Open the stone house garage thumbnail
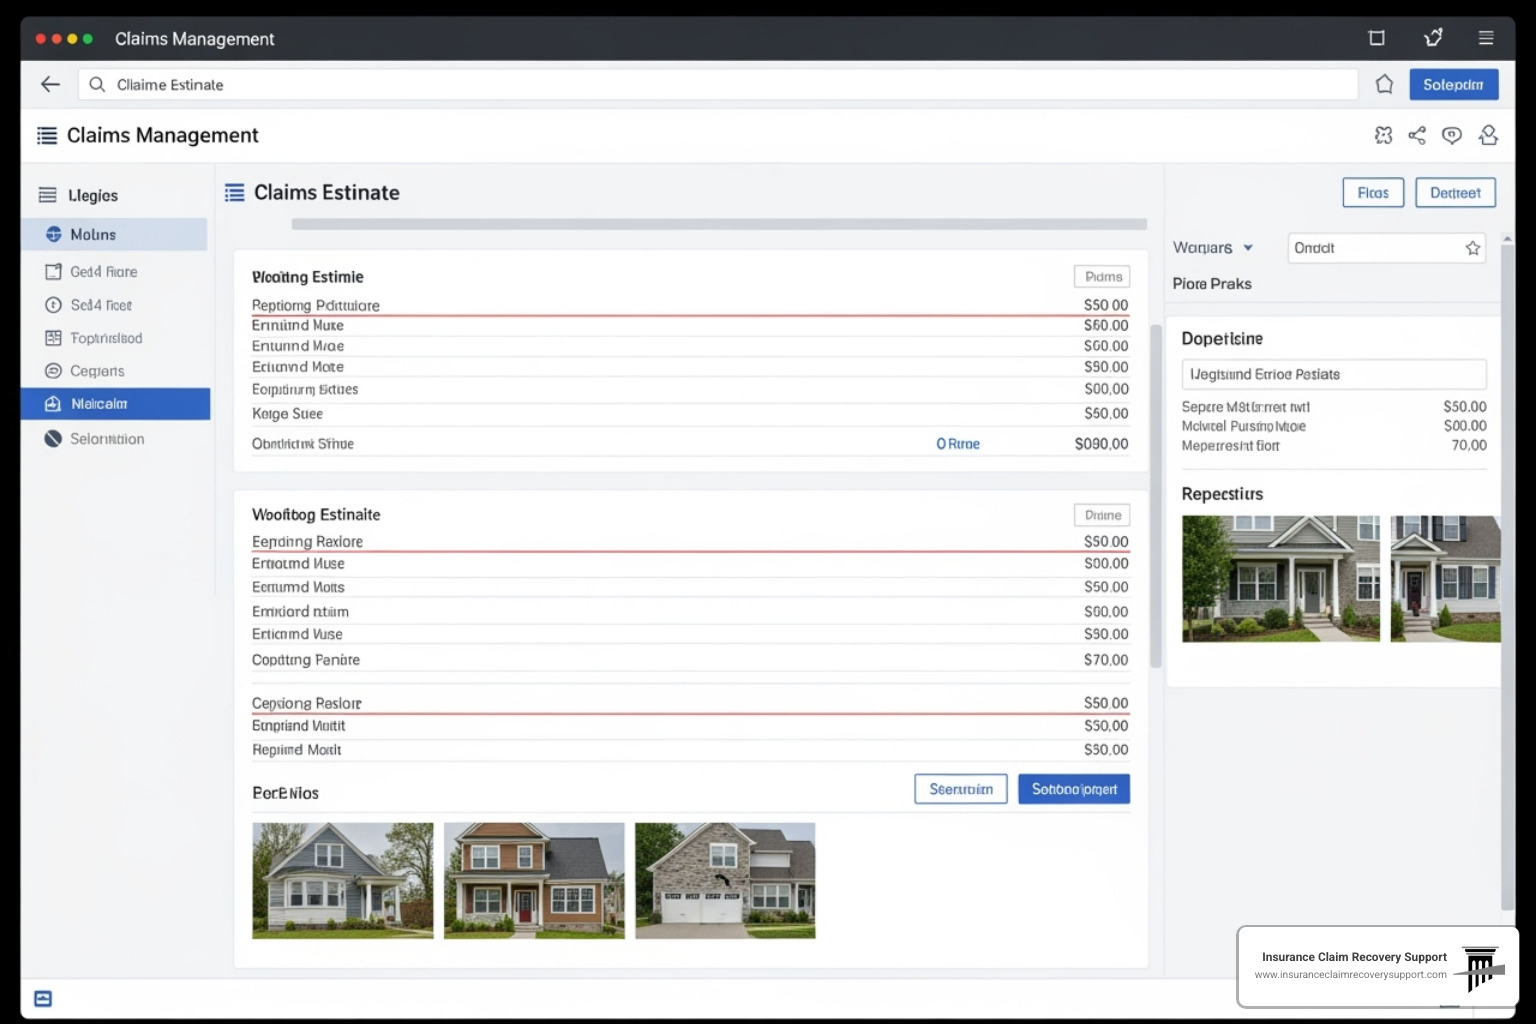Screen dimensions: 1536x1024 (x=725, y=881)
